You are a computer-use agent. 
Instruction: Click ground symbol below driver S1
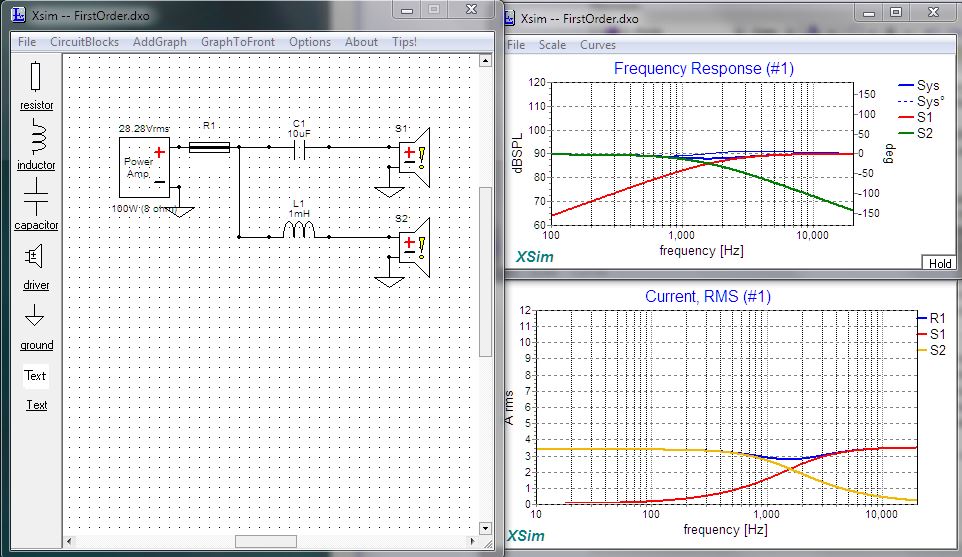point(390,192)
